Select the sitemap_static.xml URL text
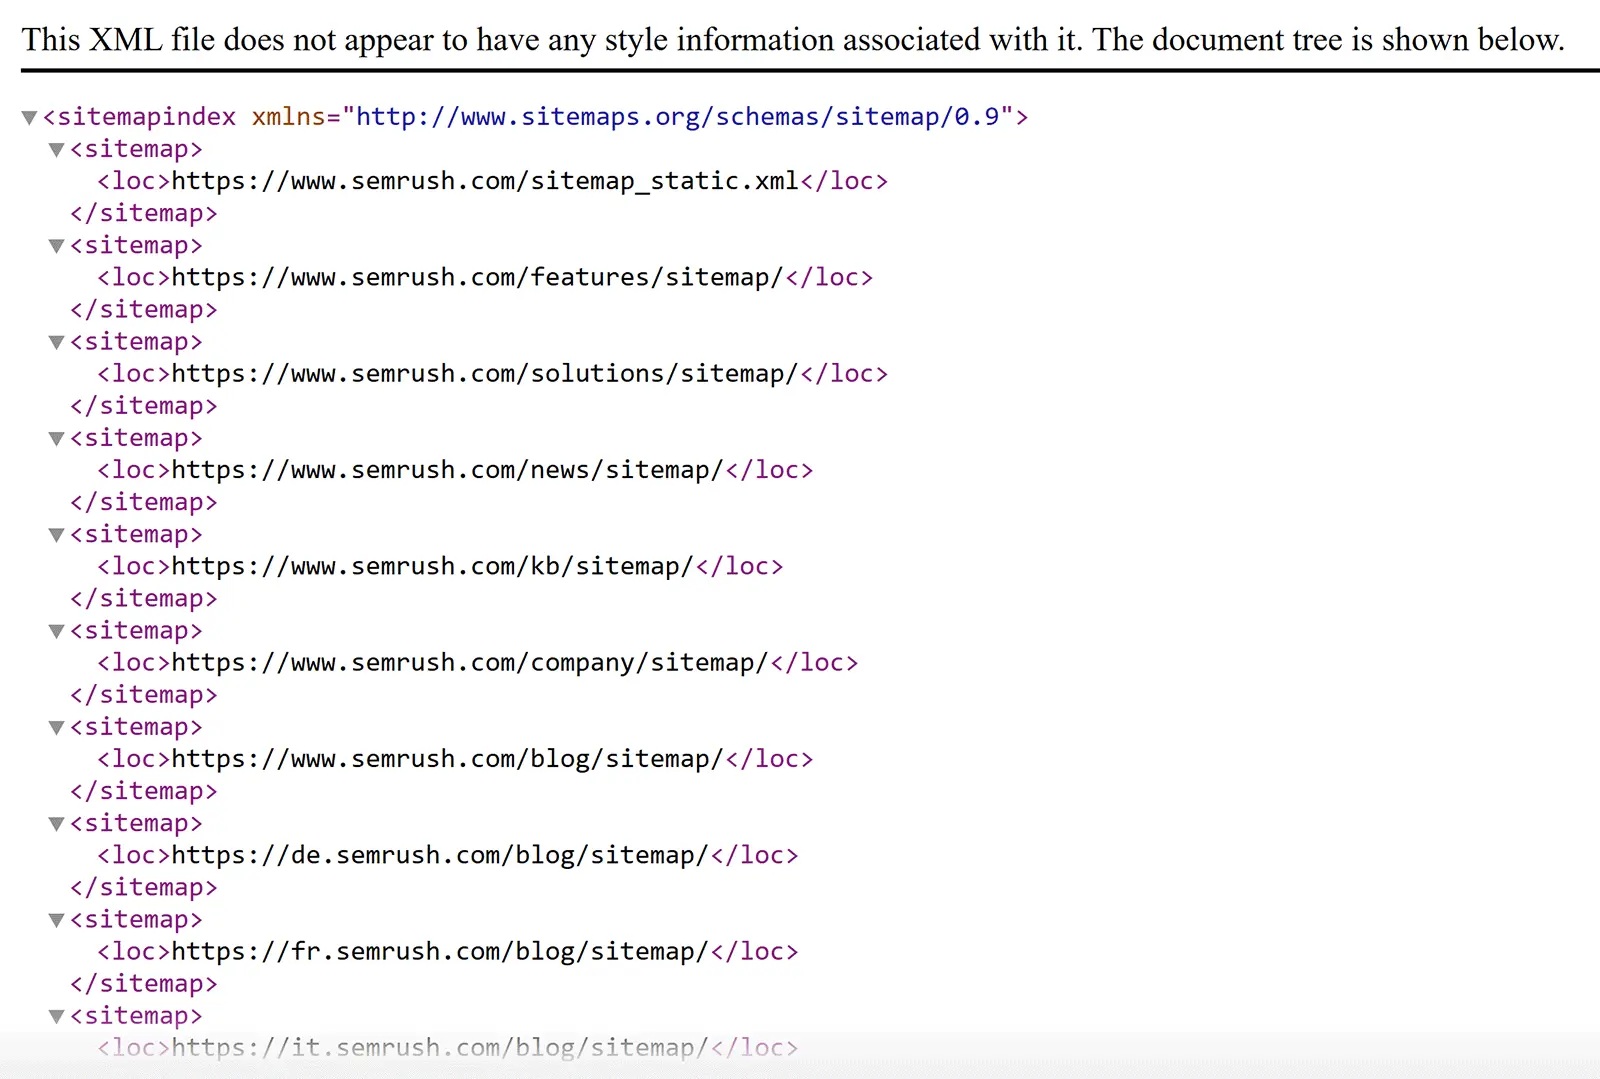This screenshot has width=1600, height=1079. (484, 181)
